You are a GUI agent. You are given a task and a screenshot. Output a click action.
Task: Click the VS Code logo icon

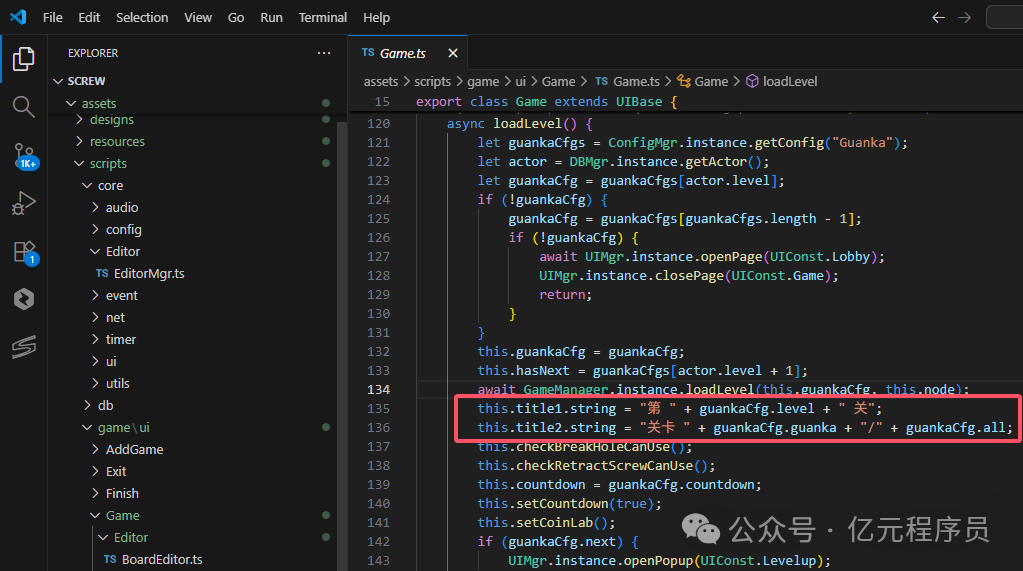pyautogui.click(x=18, y=17)
